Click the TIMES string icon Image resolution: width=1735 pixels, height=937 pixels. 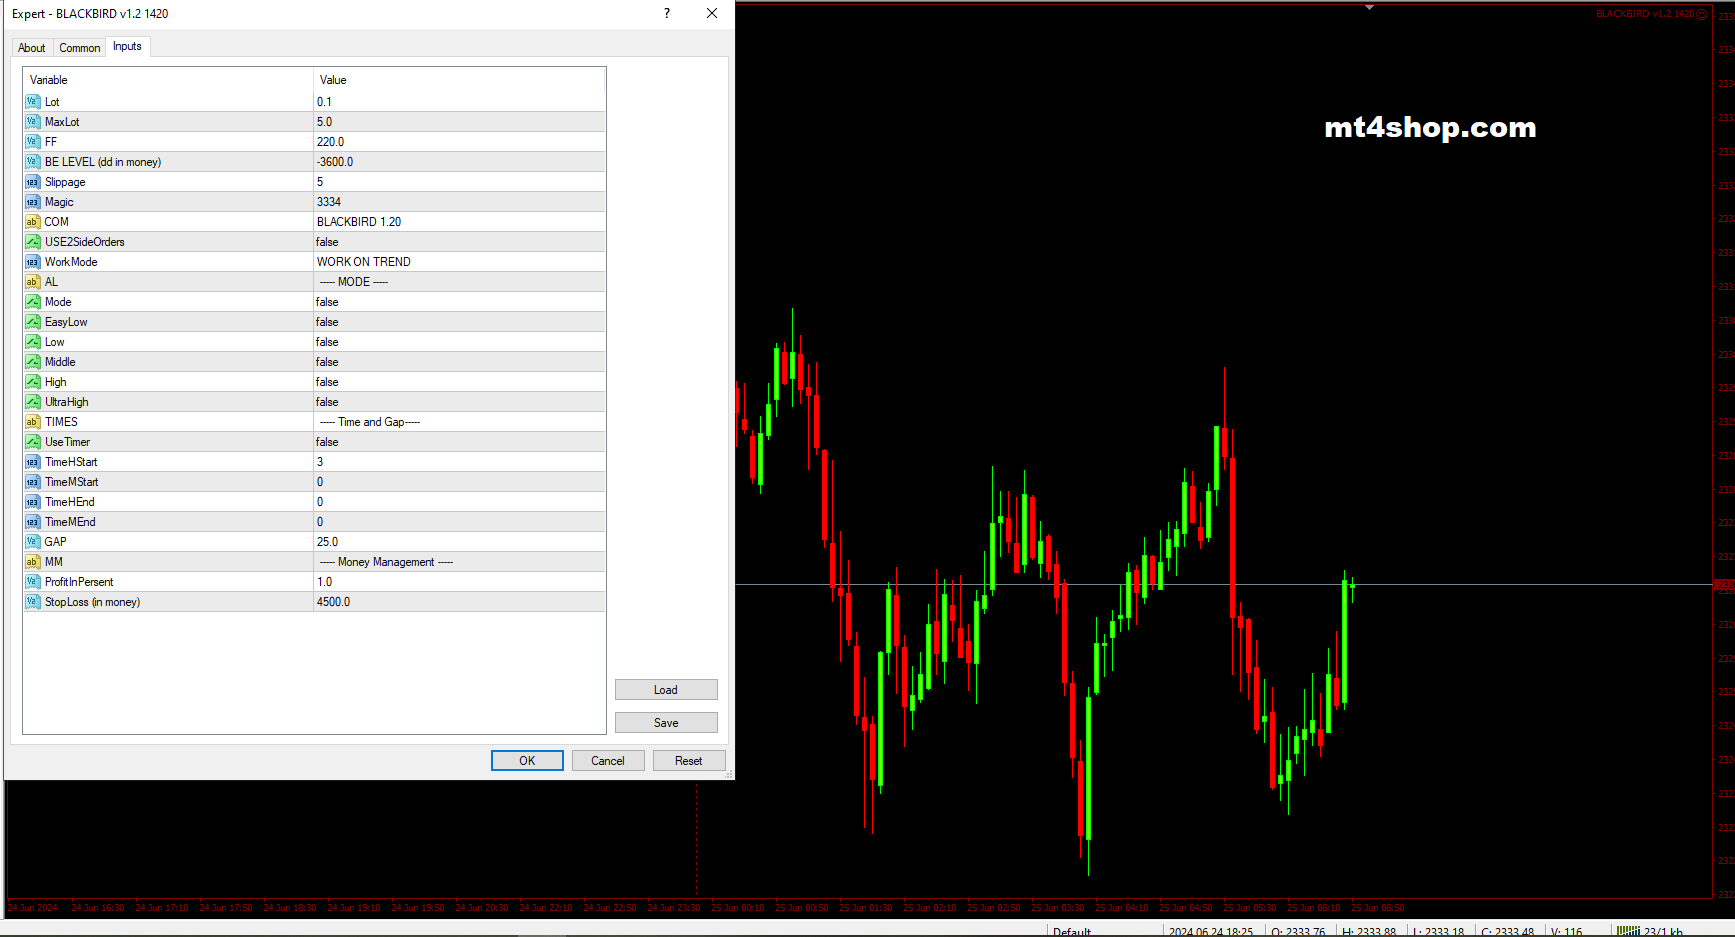pyautogui.click(x=33, y=422)
